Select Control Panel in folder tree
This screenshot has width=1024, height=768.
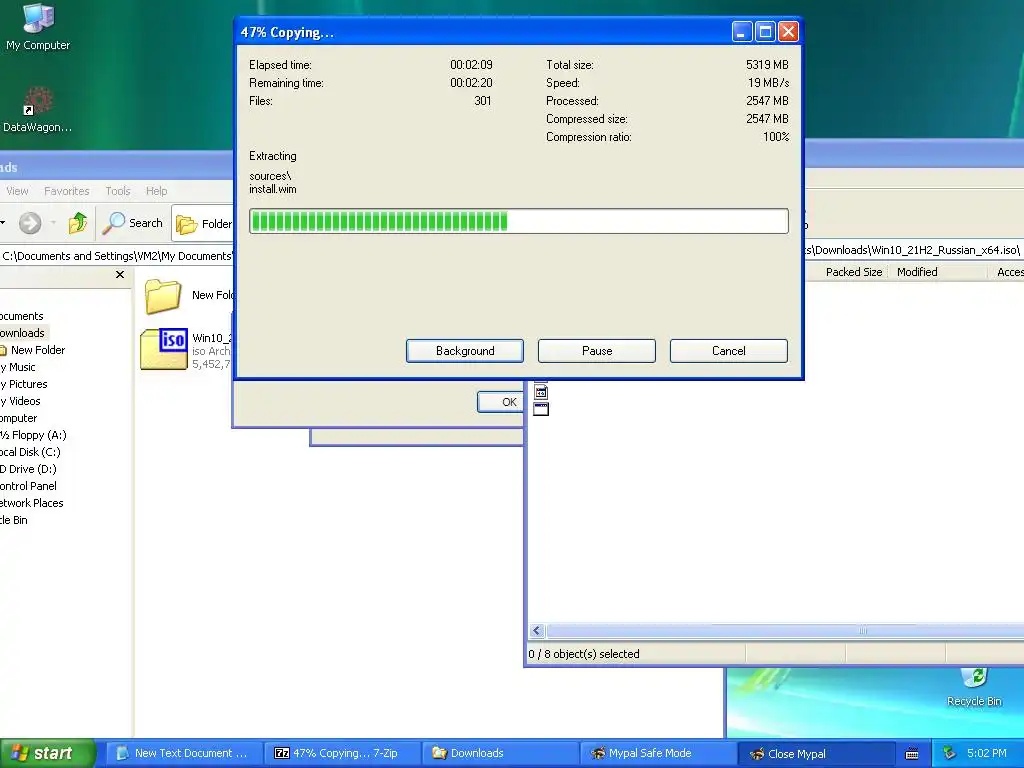(29, 486)
